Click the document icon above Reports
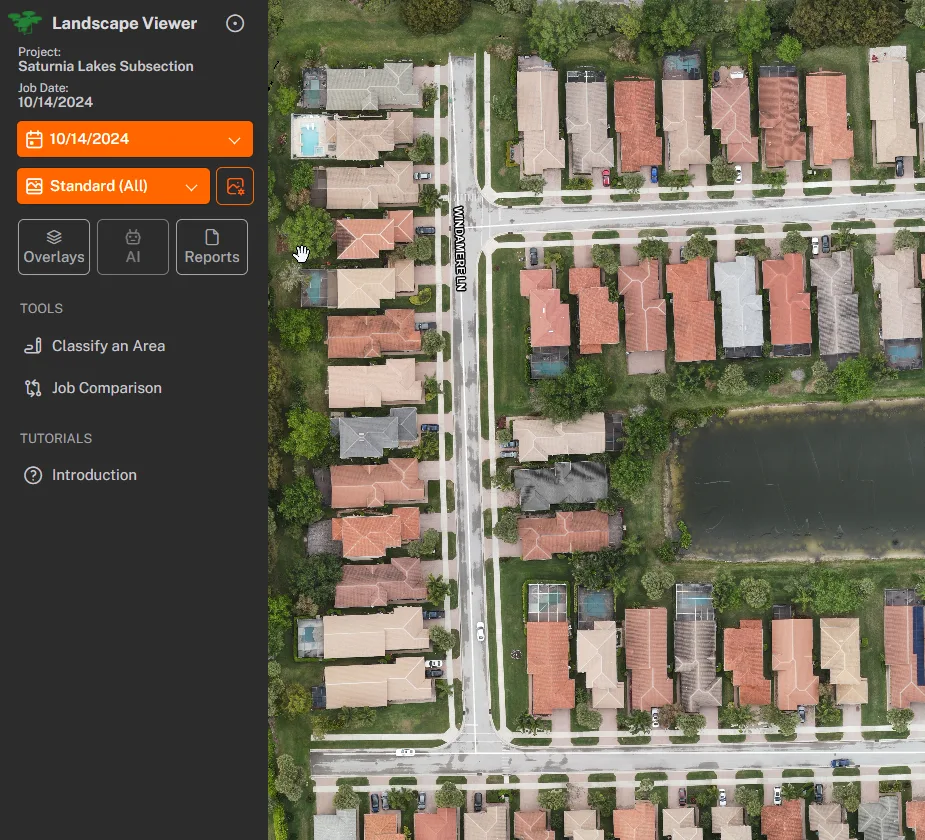925x840 pixels. click(x=212, y=237)
